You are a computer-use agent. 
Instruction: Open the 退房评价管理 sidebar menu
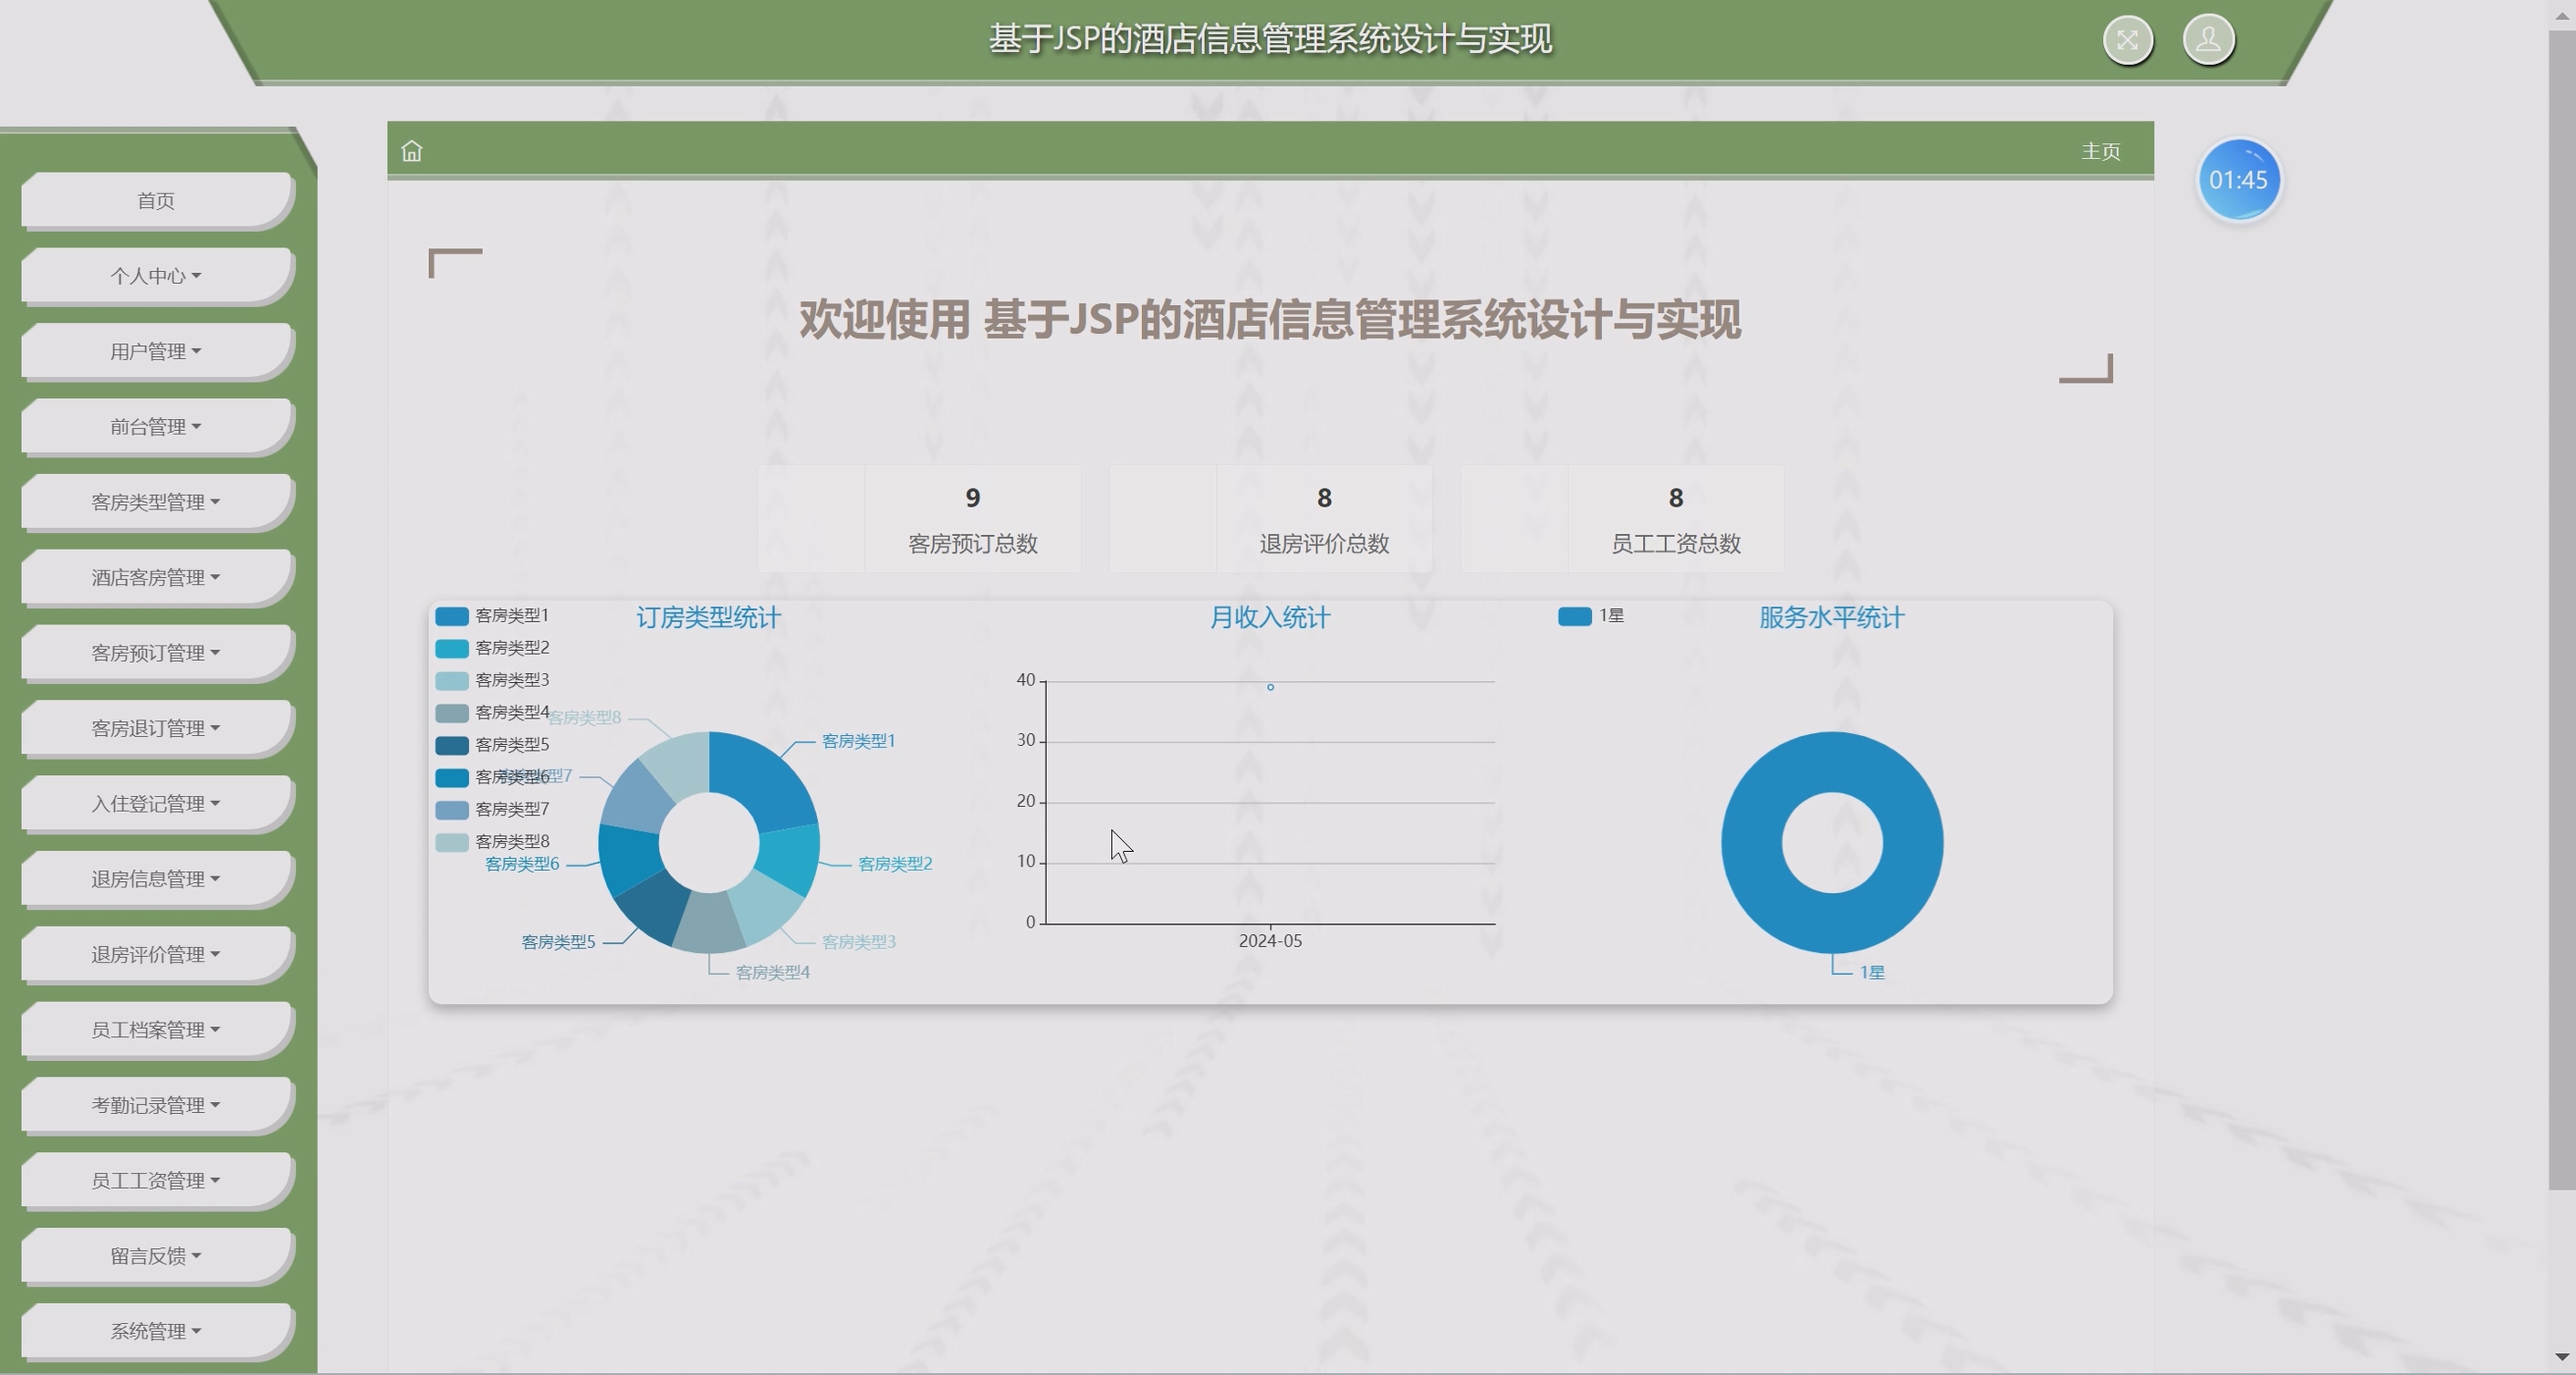pos(156,954)
